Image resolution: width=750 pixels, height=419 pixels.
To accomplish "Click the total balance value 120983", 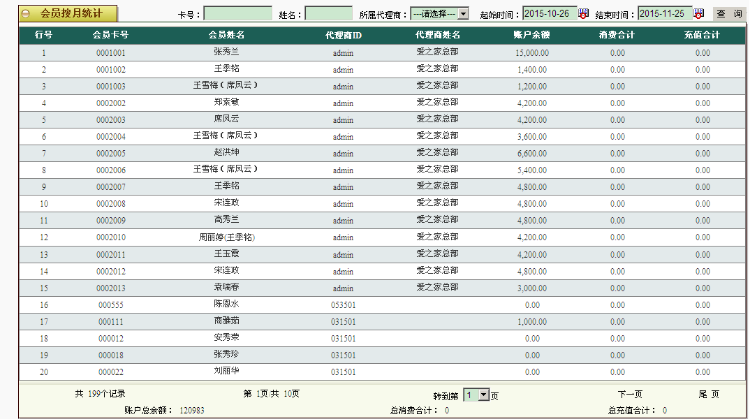I will [192, 410].
